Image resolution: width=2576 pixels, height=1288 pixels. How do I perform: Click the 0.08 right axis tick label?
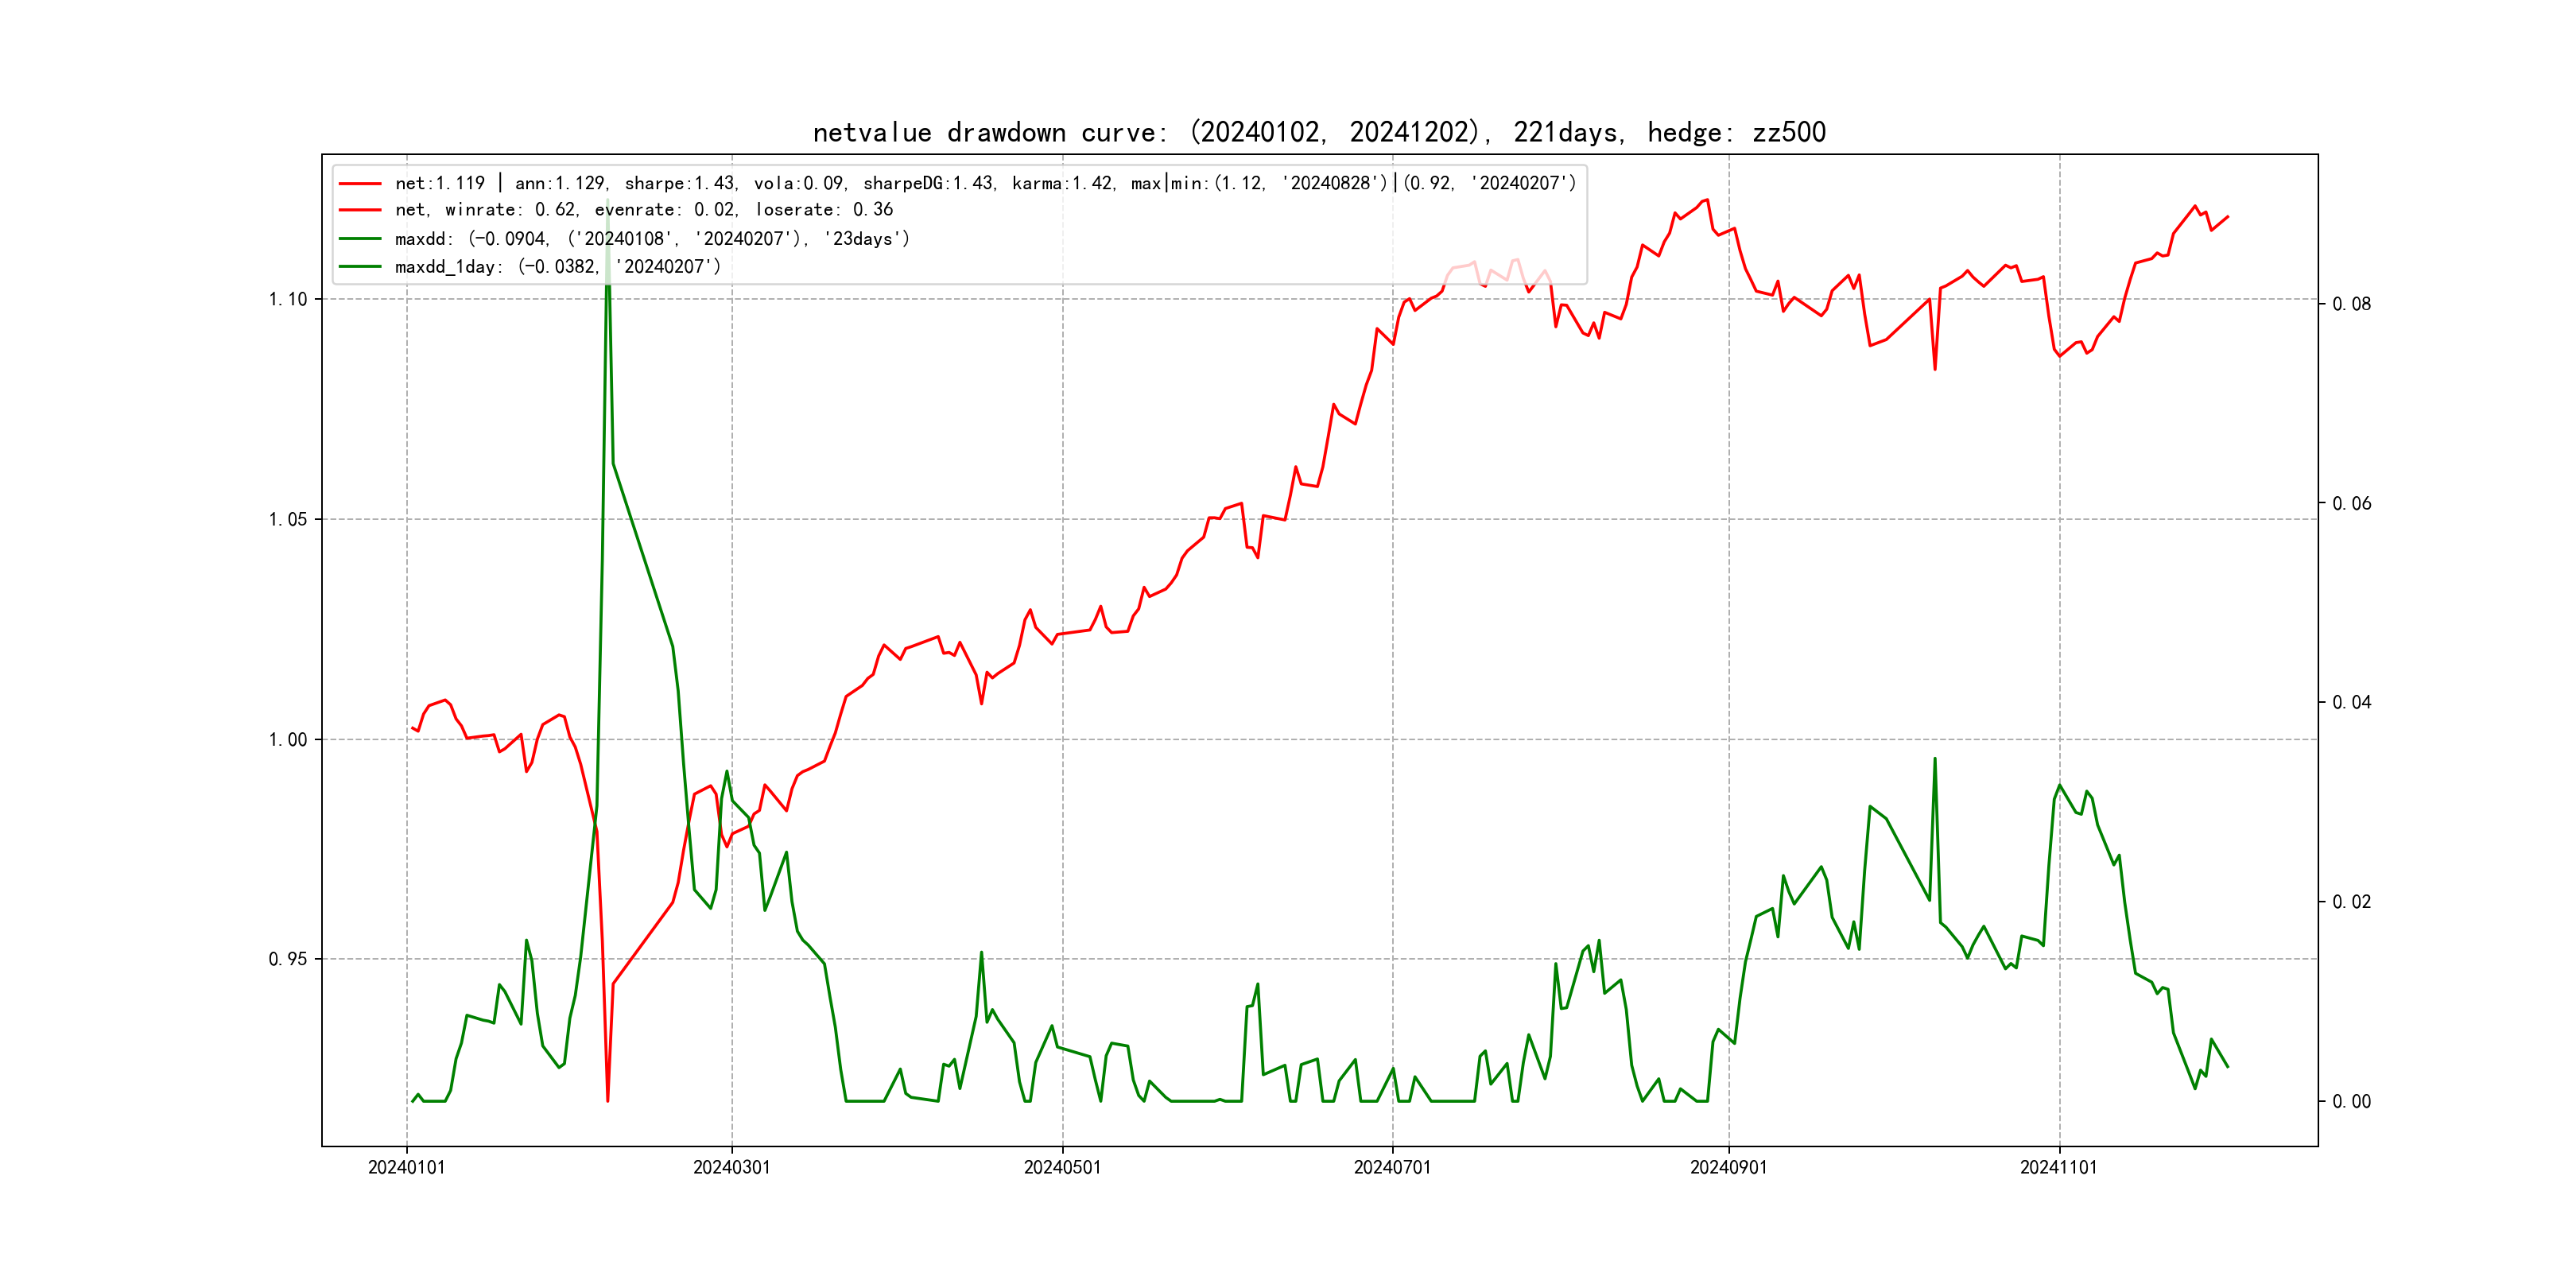[2351, 304]
